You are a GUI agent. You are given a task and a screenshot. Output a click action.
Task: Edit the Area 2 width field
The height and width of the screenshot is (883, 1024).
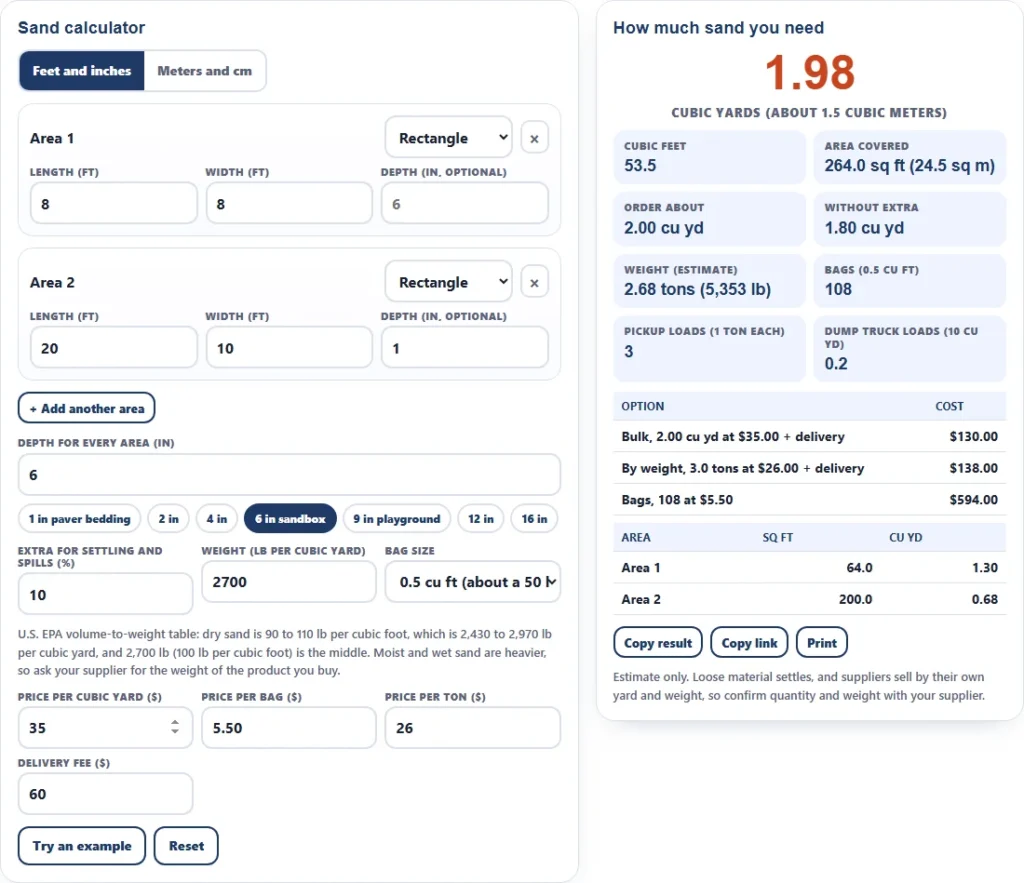[x=289, y=347]
